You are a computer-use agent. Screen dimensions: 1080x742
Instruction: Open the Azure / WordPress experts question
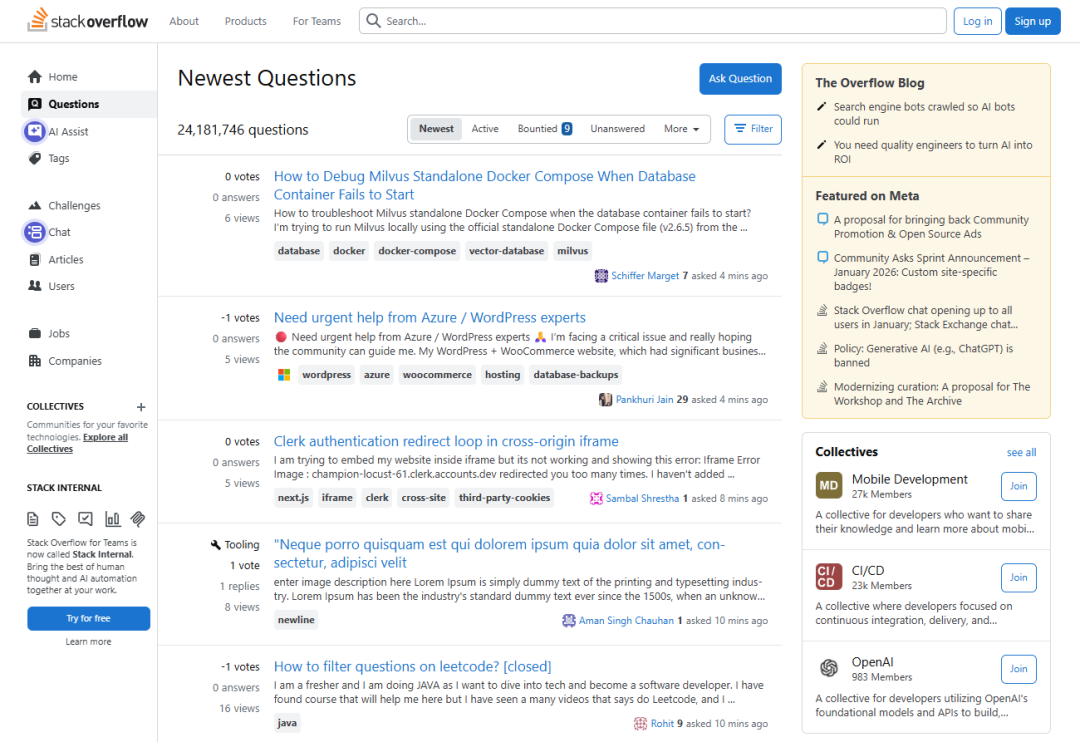[x=430, y=318]
